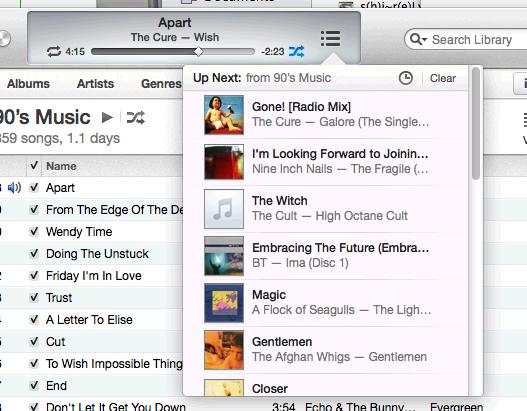Move the playback progress slider knob

199,51
